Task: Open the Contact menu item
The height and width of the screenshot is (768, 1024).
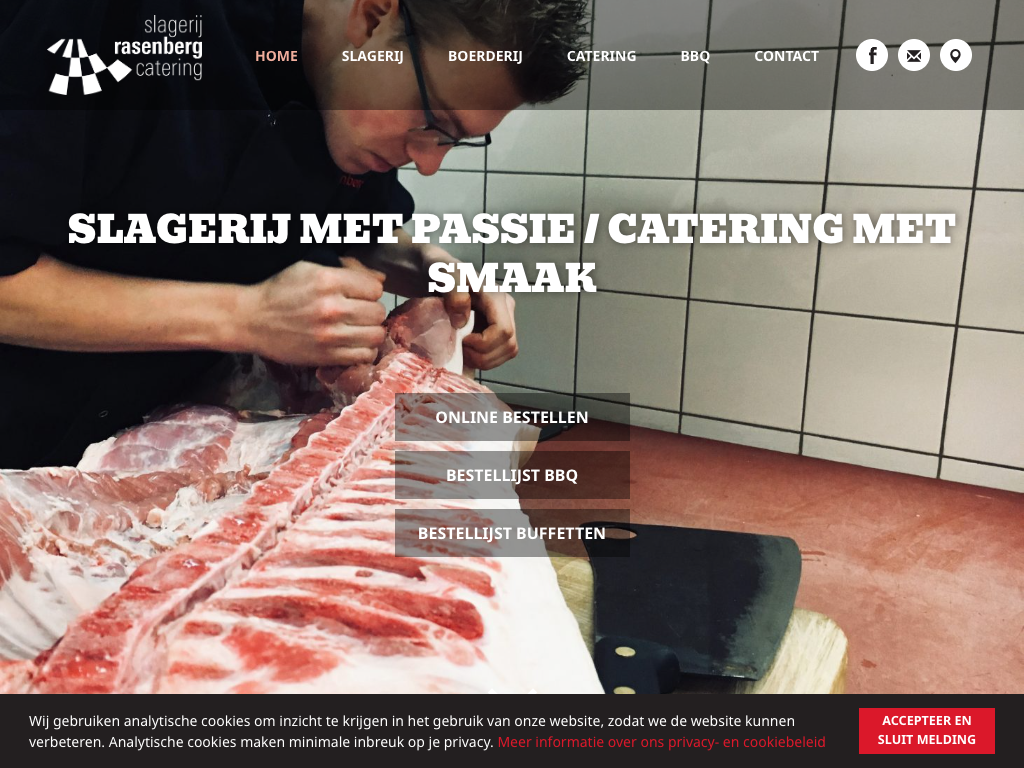Action: click(x=786, y=56)
